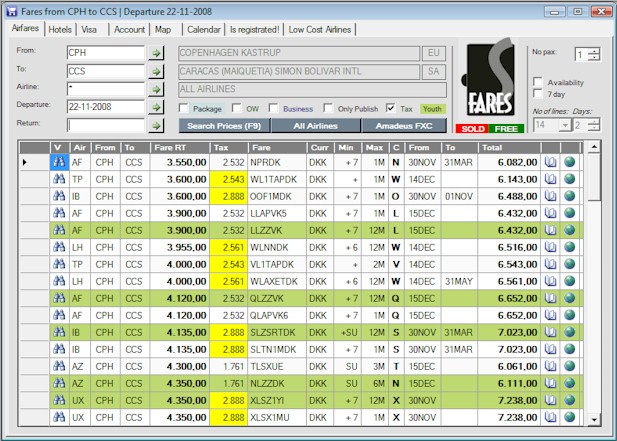Click the To airport code field
Image resolution: width=617 pixels, height=441 pixels.
(x=105, y=71)
